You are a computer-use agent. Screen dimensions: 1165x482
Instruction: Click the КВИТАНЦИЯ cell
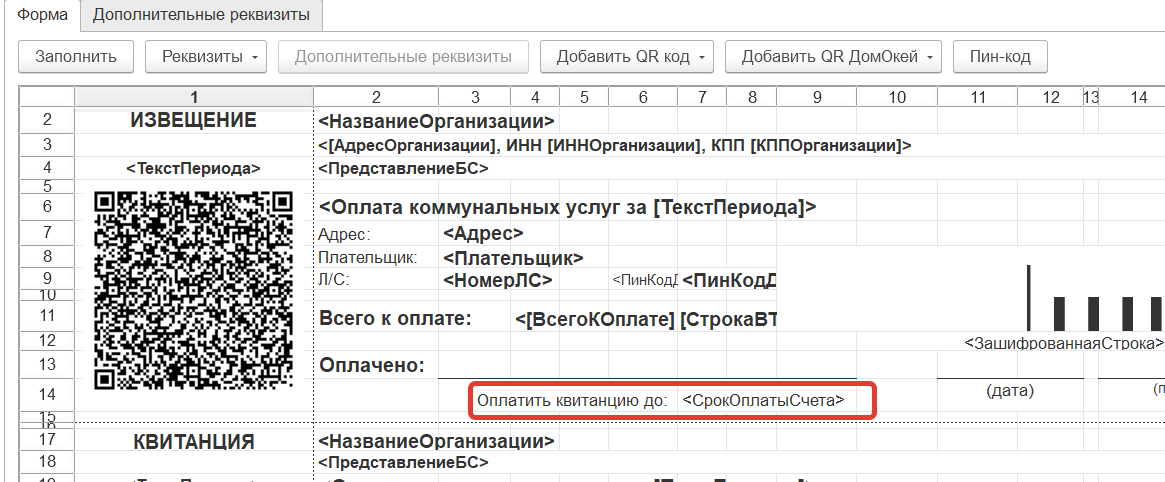pos(194,441)
